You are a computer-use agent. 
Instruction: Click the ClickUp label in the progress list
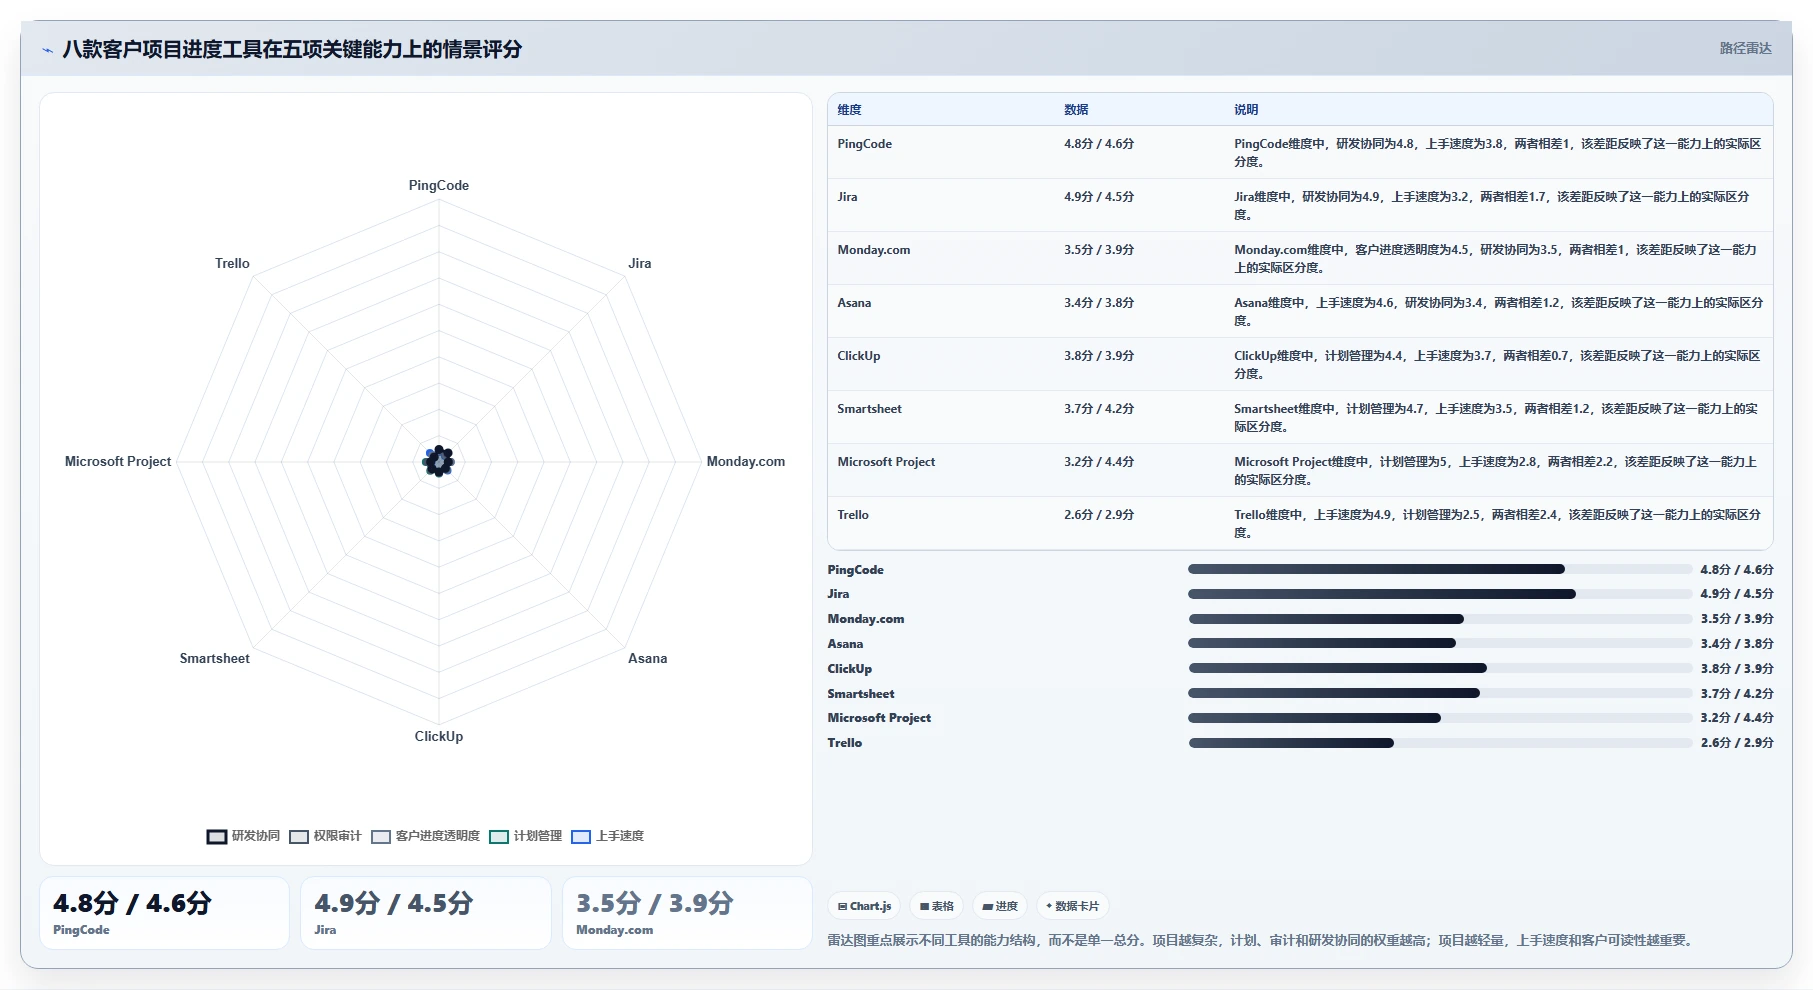tap(849, 669)
